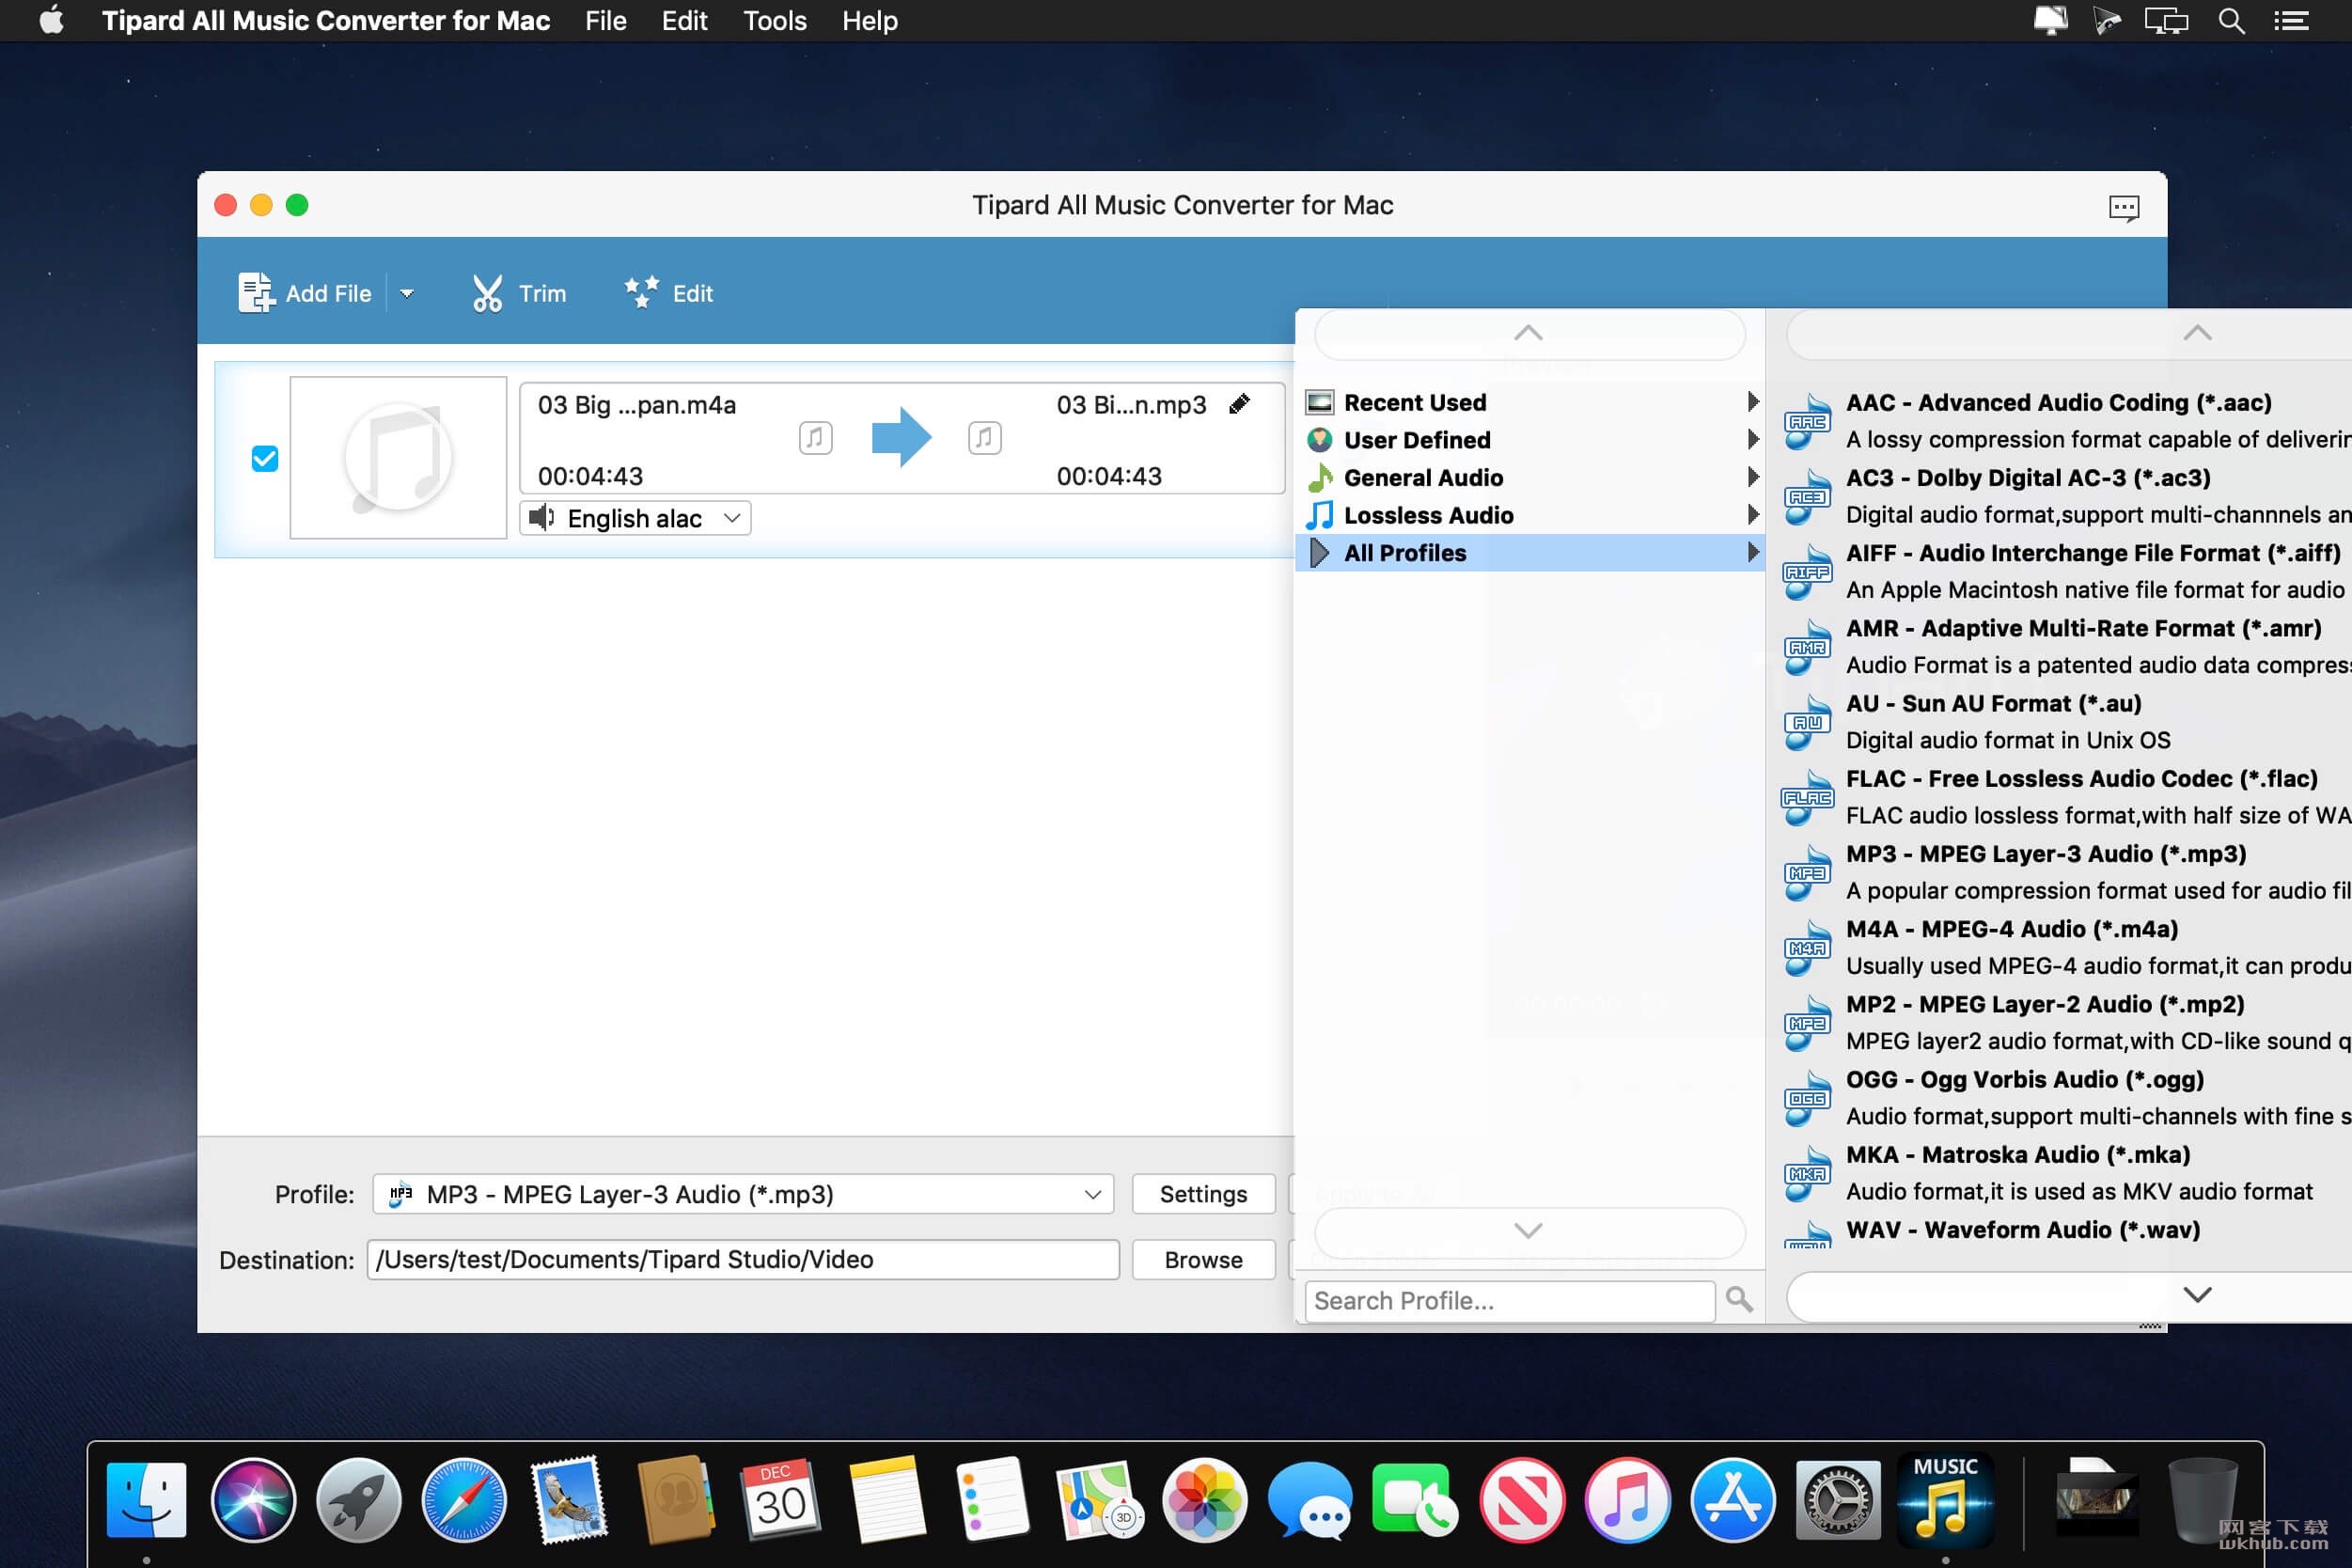Image resolution: width=2352 pixels, height=1568 pixels.
Task: Click the category list scroll-up chevron
Action: pos(1529,333)
